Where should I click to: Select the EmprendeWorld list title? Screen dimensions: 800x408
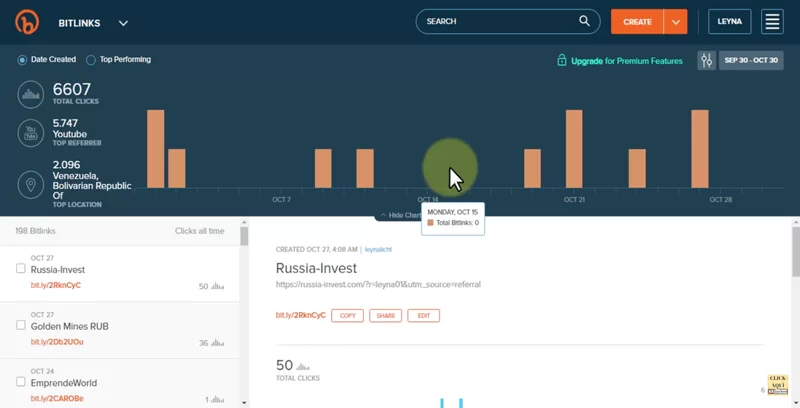pyautogui.click(x=64, y=383)
